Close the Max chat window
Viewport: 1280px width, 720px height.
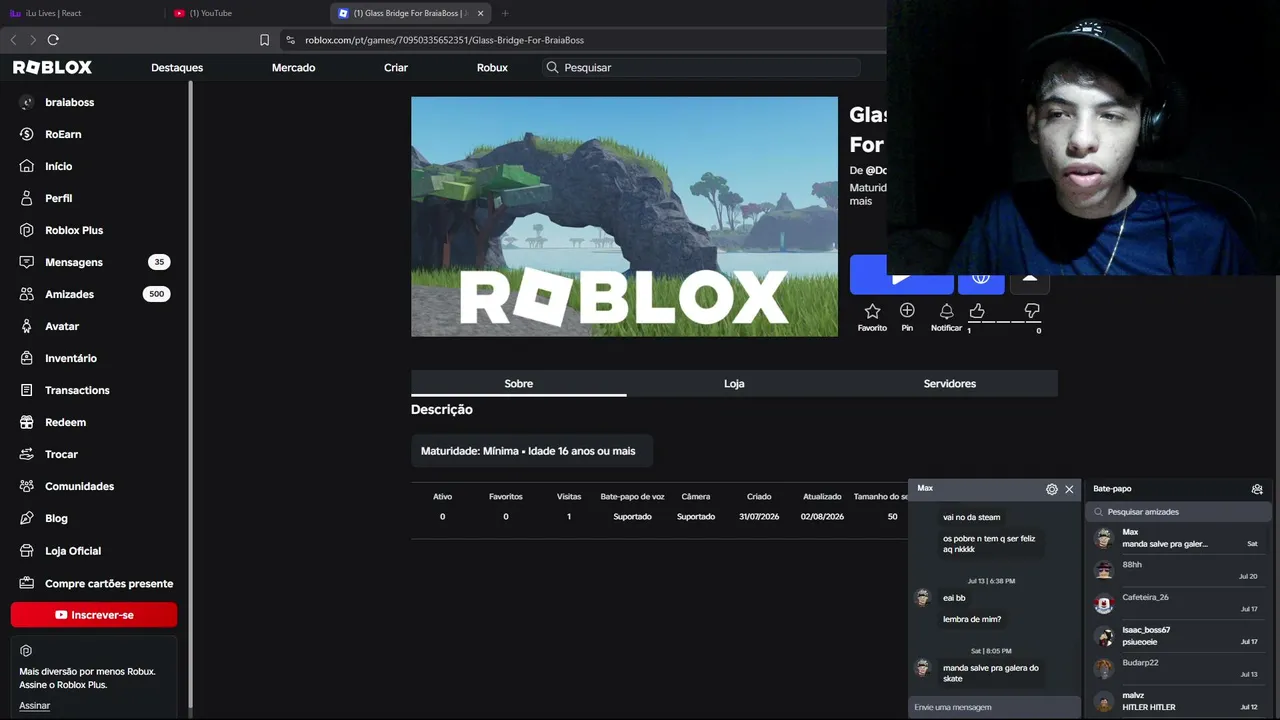pyautogui.click(x=1069, y=489)
